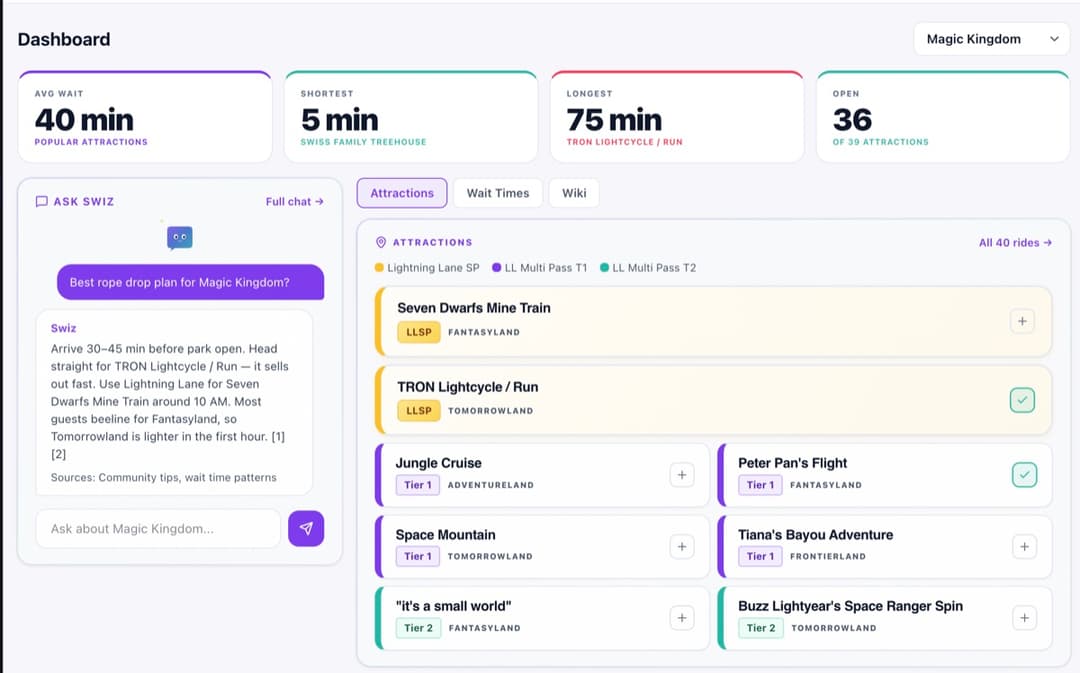
Task: Click the send message paper plane icon
Action: [306, 528]
